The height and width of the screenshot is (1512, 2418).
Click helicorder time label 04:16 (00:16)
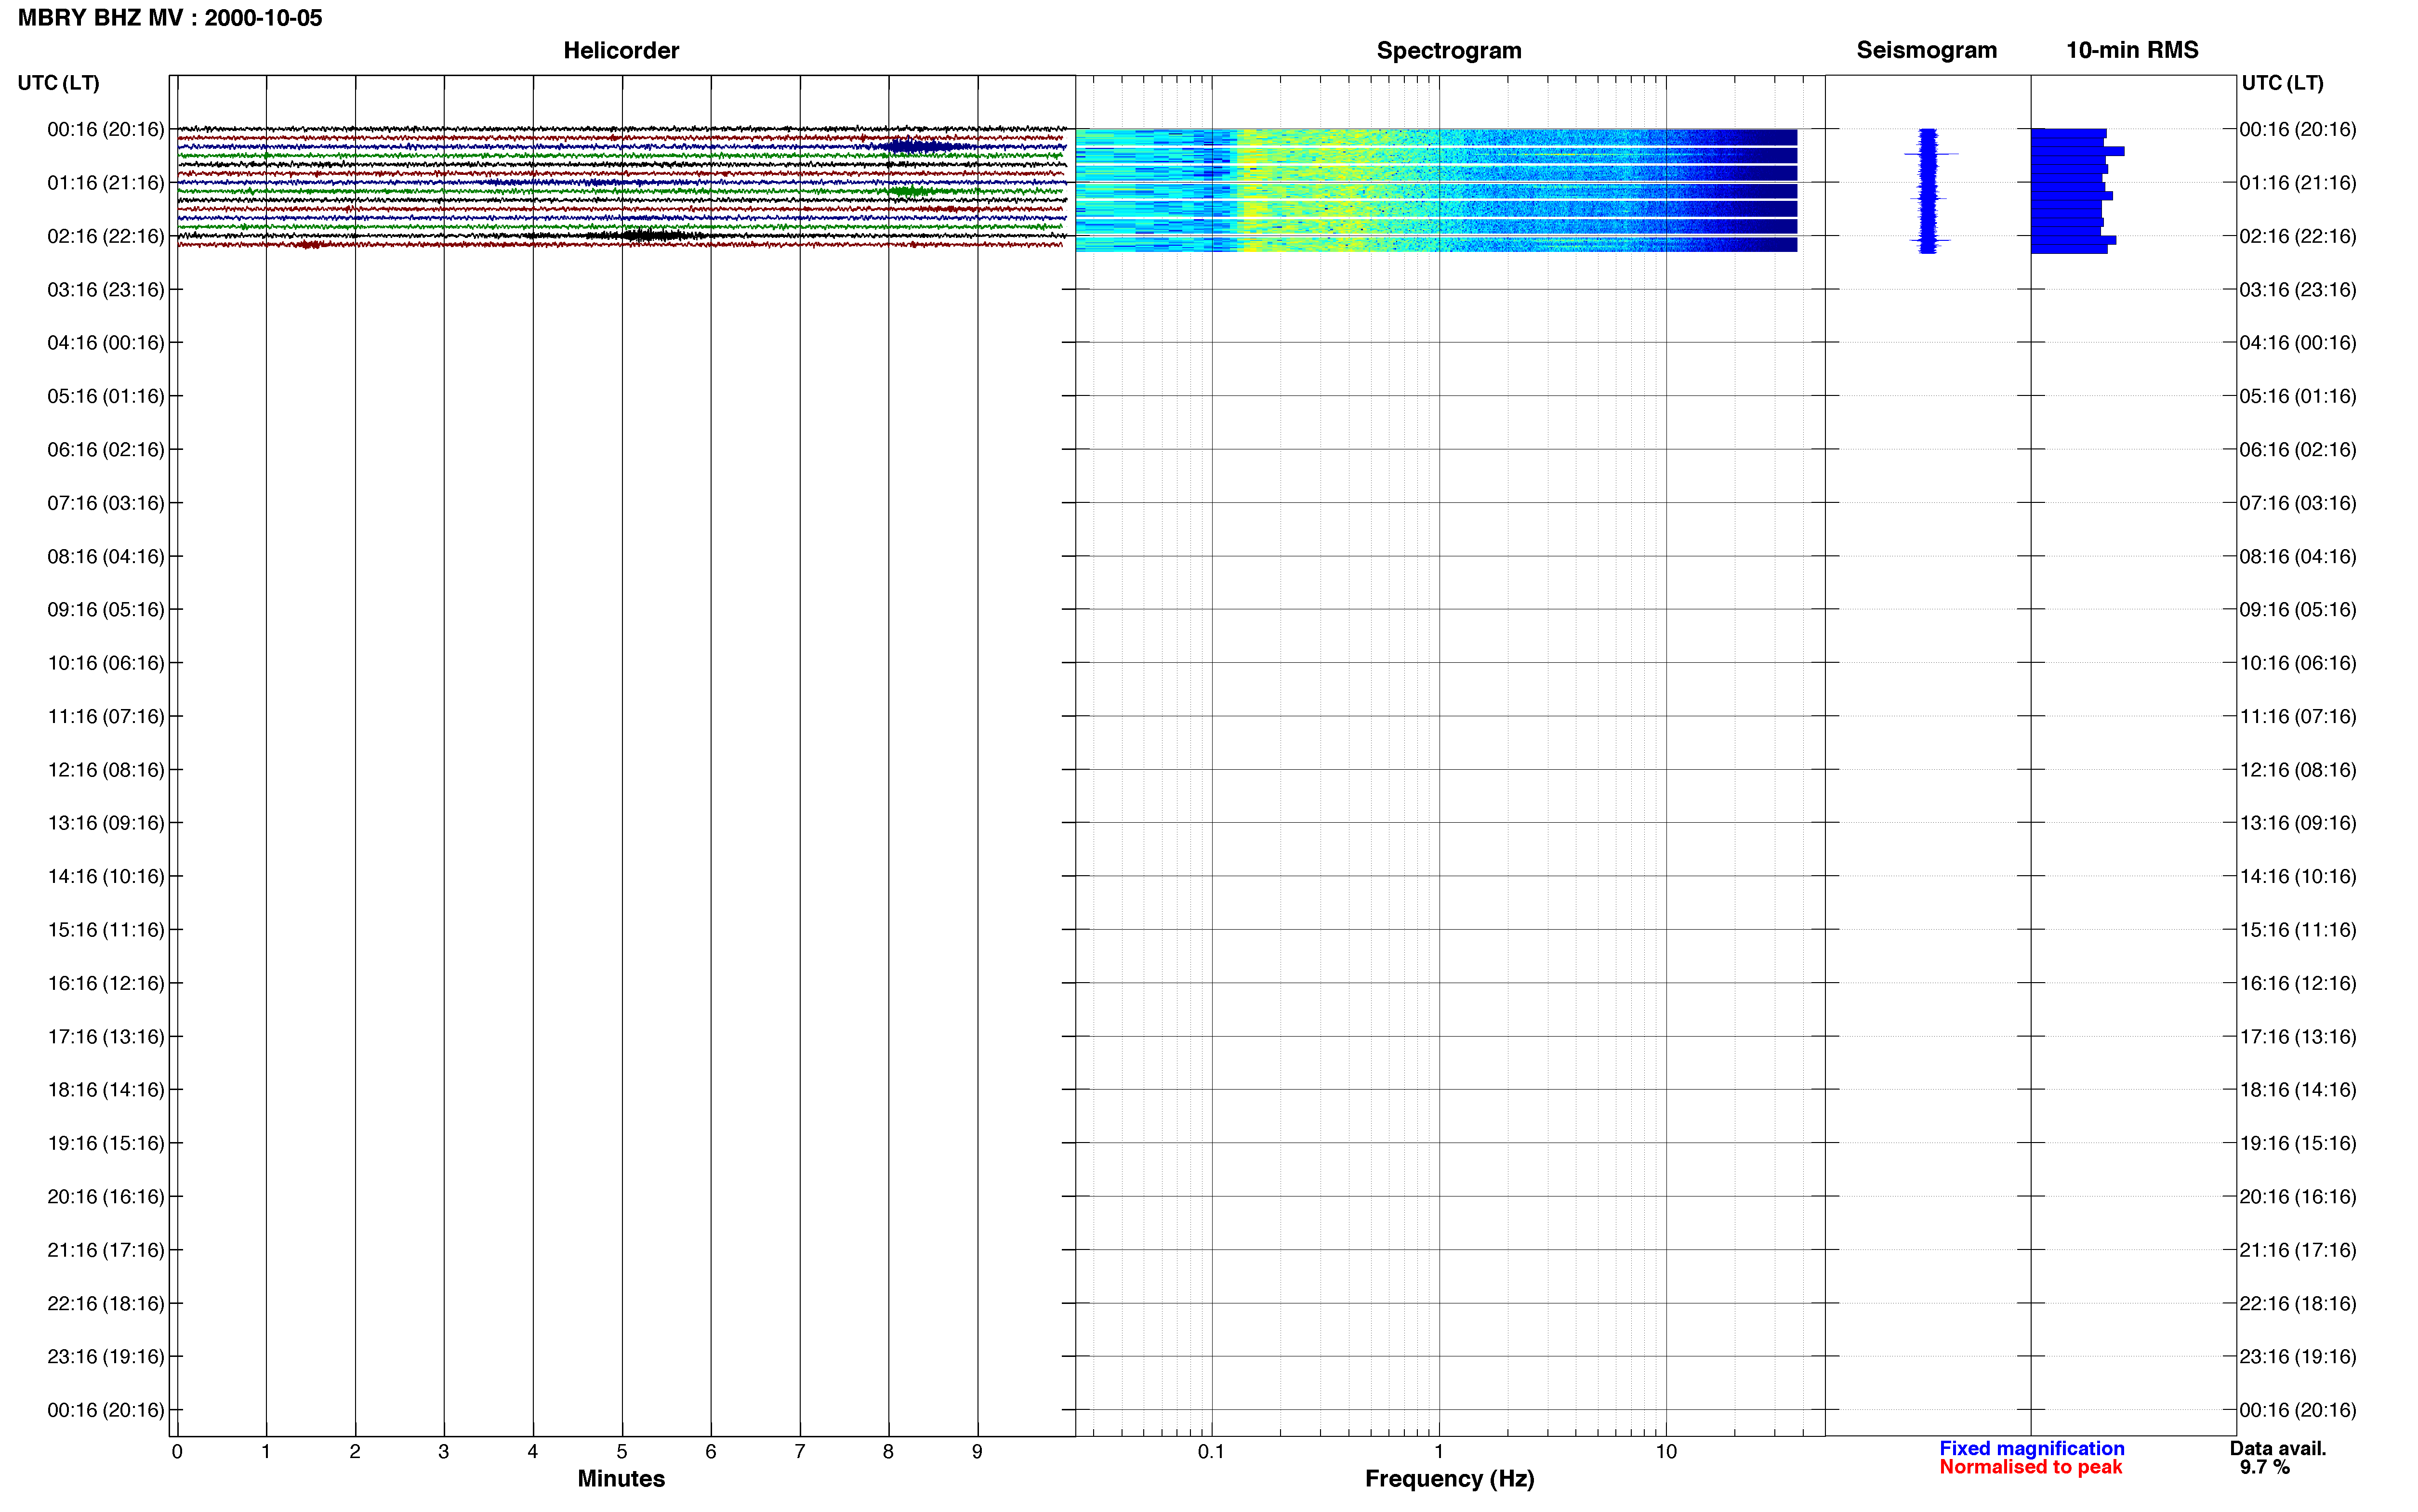coord(106,343)
